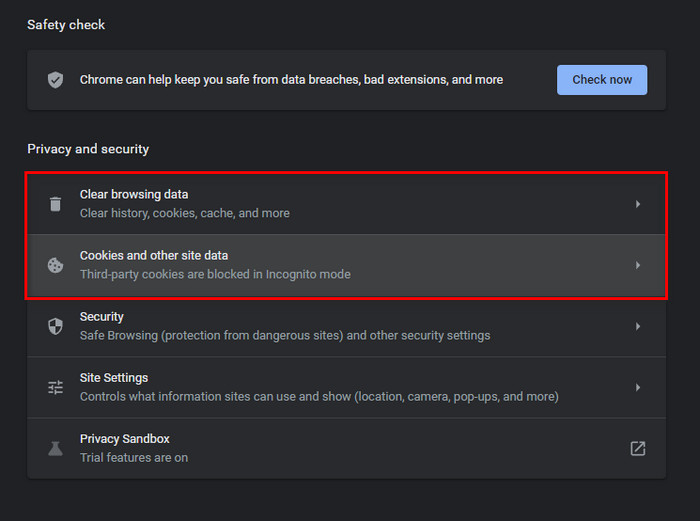Image resolution: width=700 pixels, height=521 pixels.
Task: Open Privacy Sandbox external link icon
Action: (638, 448)
